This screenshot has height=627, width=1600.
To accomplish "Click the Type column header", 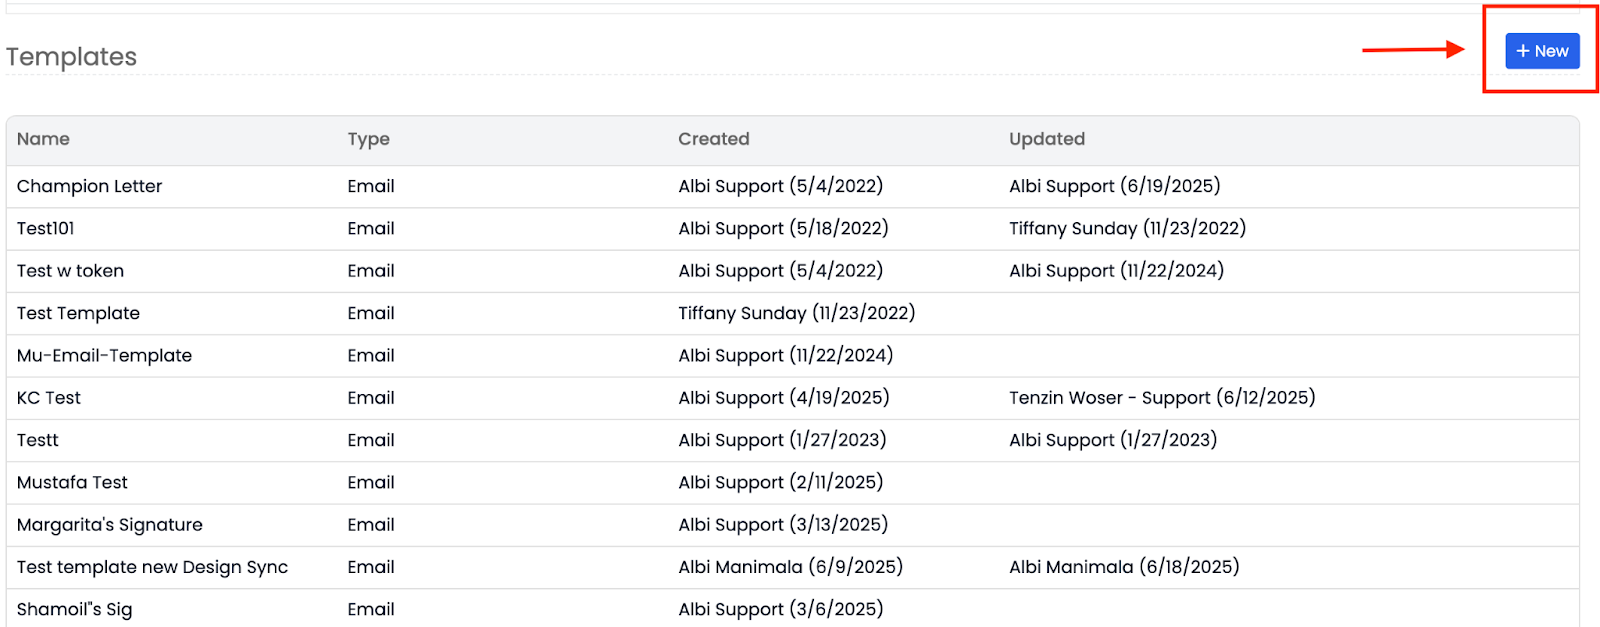I will coord(368,139).
